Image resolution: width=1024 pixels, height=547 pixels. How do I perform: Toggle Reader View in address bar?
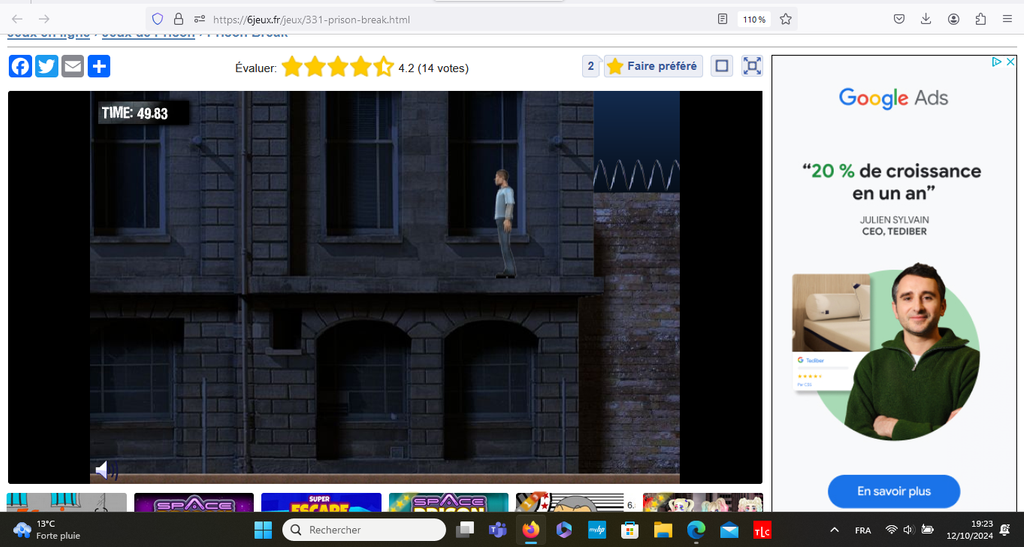(723, 19)
